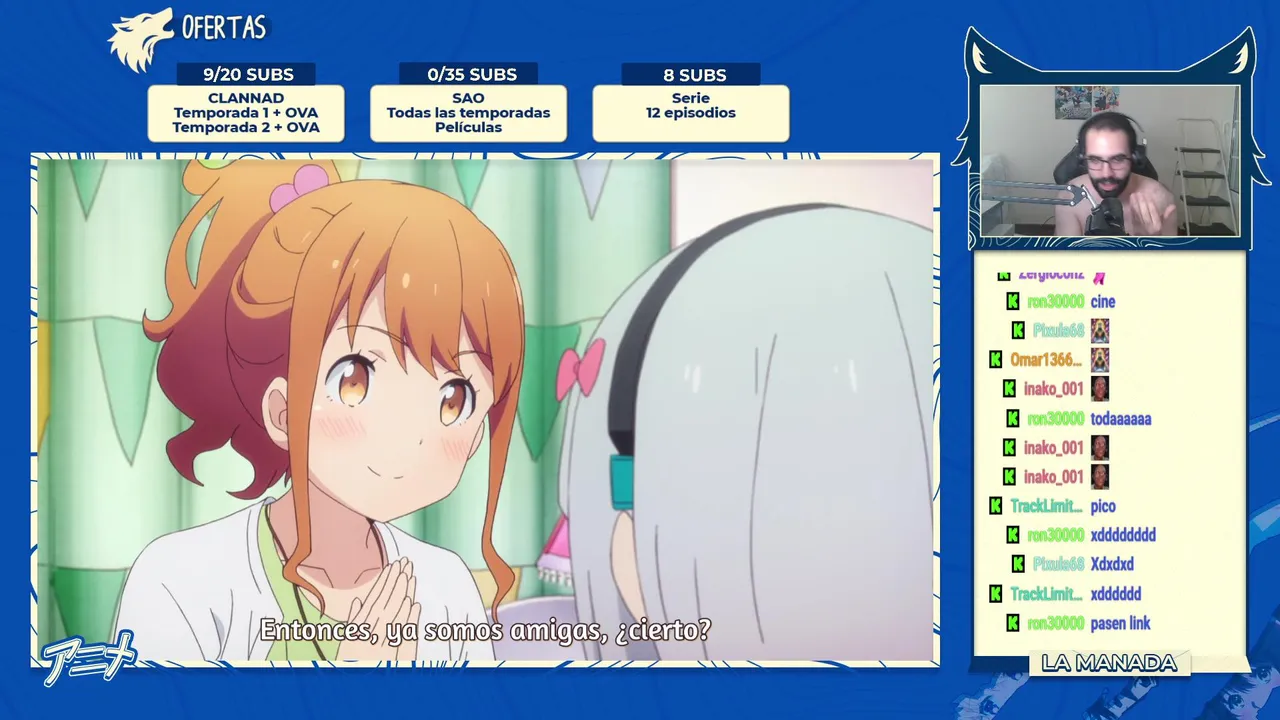Click the 8 SUBS goal label
Viewport: 1280px width, 720px height.
pyautogui.click(x=693, y=74)
